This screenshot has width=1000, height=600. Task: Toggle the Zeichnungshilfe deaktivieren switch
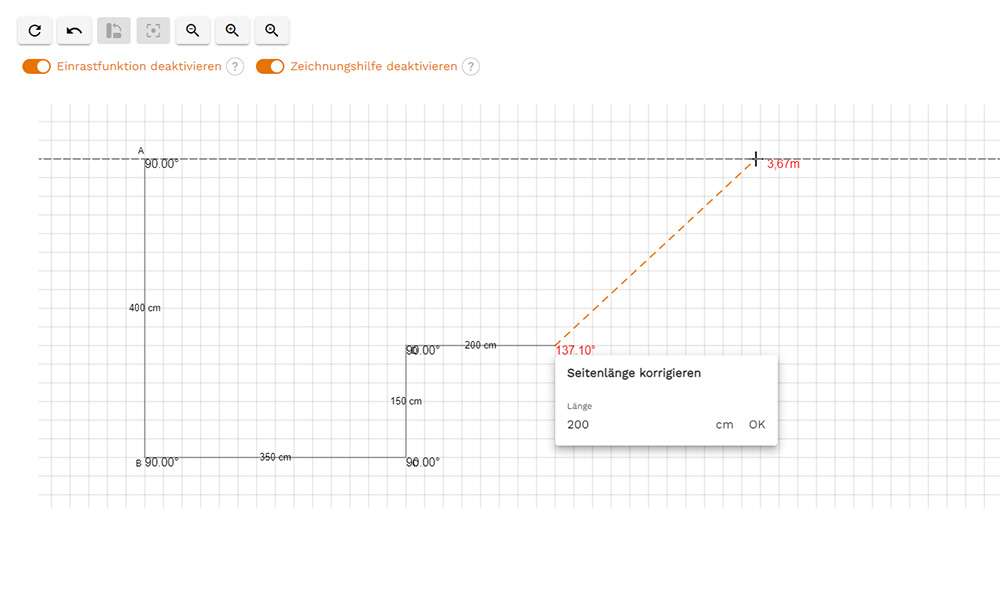(x=271, y=66)
